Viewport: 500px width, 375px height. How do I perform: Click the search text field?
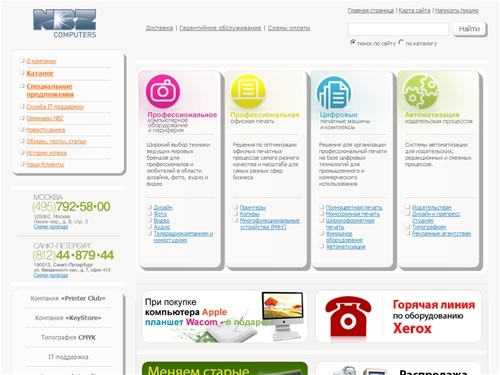pyautogui.click(x=398, y=29)
